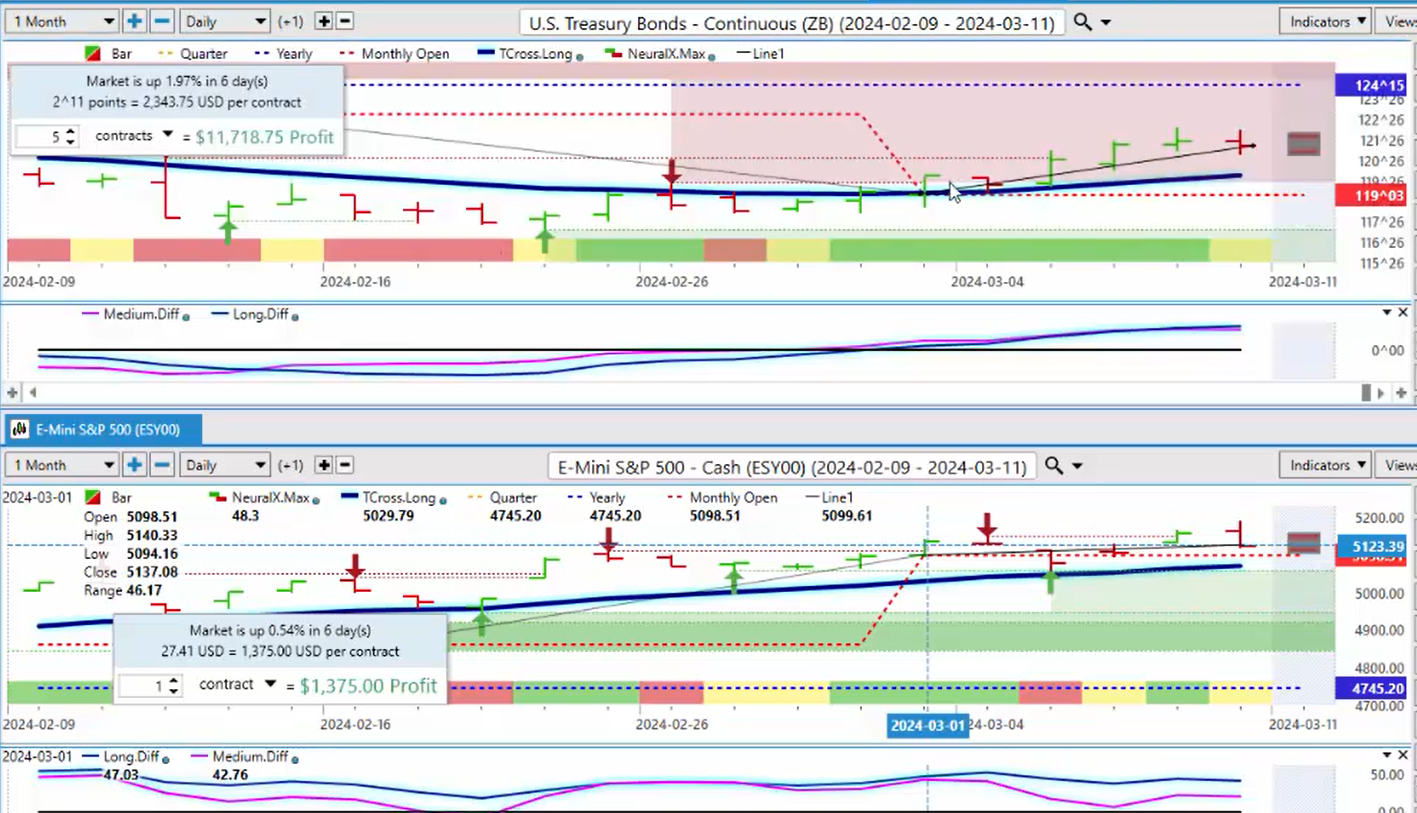This screenshot has width=1417, height=813.
Task: Toggle Long.Diff legend in ZB lower pane
Action: tap(255, 314)
